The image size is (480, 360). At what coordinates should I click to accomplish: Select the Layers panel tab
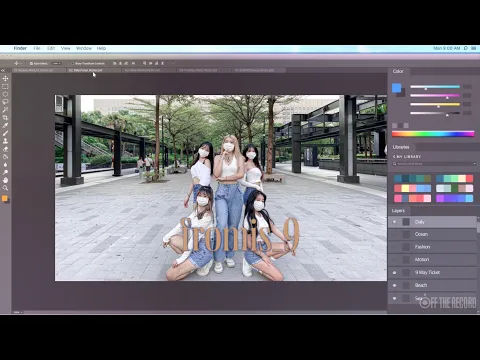[398, 211]
